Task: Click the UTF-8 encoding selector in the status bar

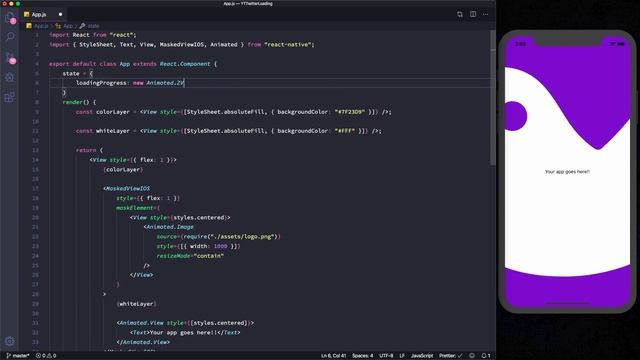Action: click(x=387, y=356)
